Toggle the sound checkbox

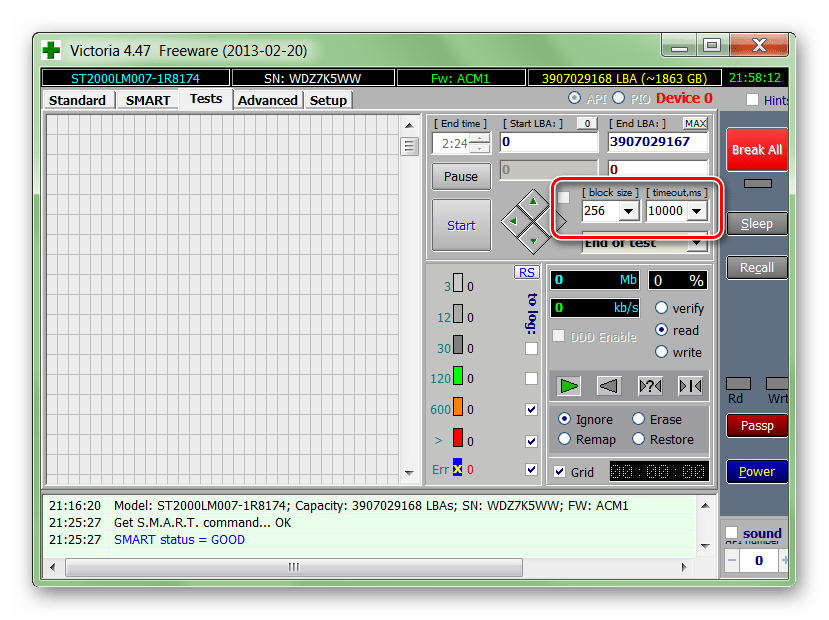coord(732,533)
